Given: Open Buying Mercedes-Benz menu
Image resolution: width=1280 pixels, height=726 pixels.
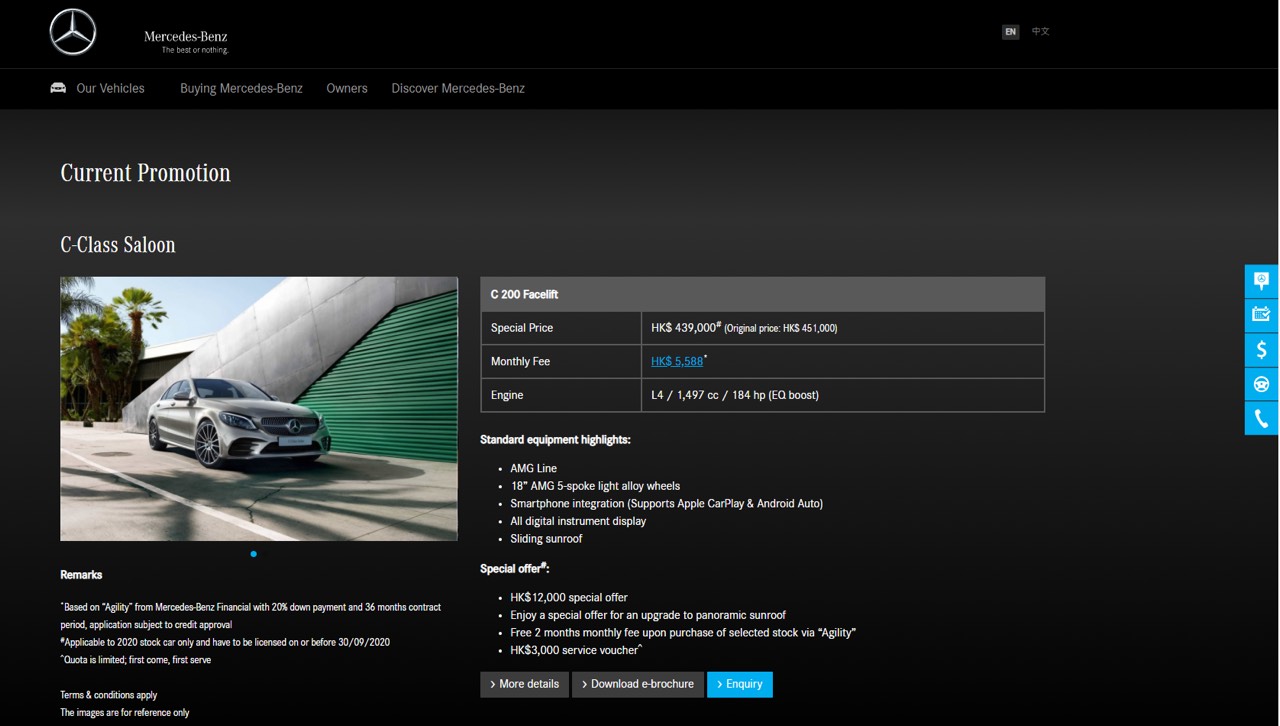Looking at the screenshot, I should [241, 88].
